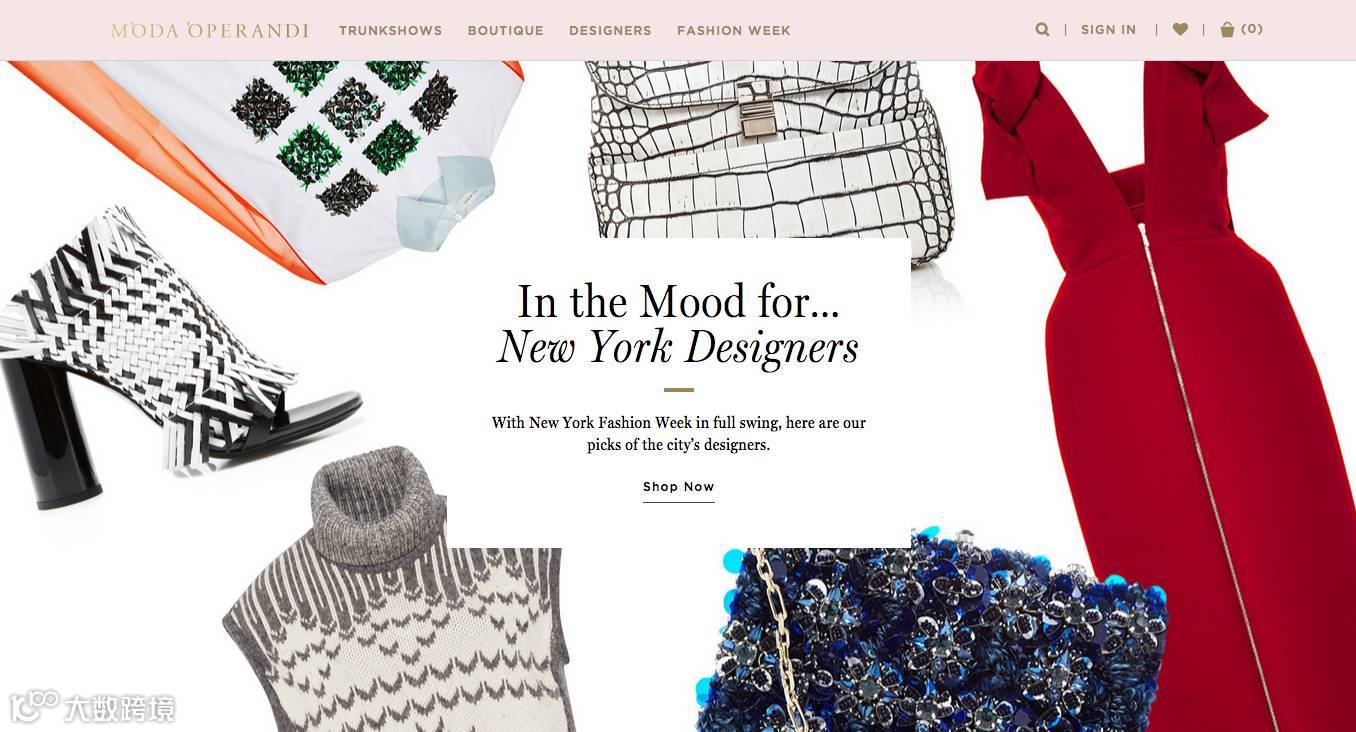Select the white crocodile handbag image
This screenshot has height=732, width=1356.
pos(770,148)
